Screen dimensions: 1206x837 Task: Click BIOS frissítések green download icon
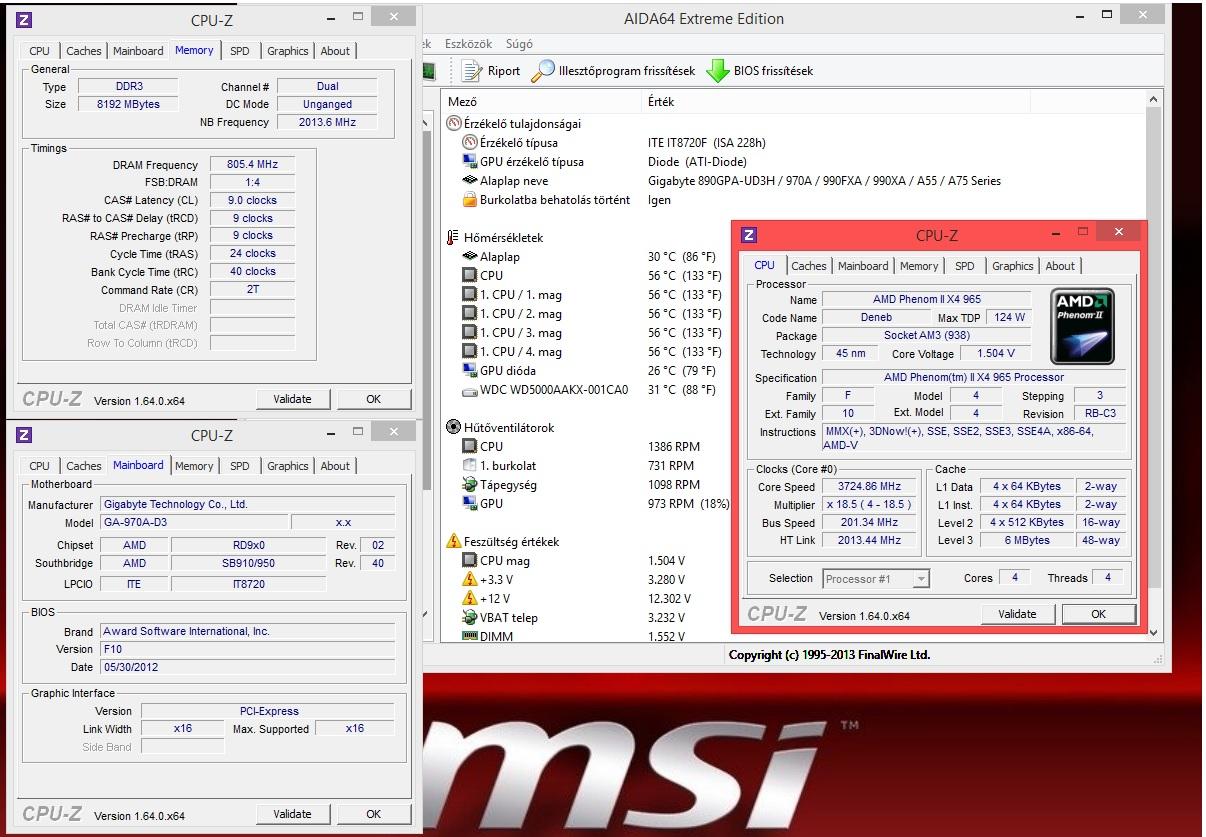point(718,71)
